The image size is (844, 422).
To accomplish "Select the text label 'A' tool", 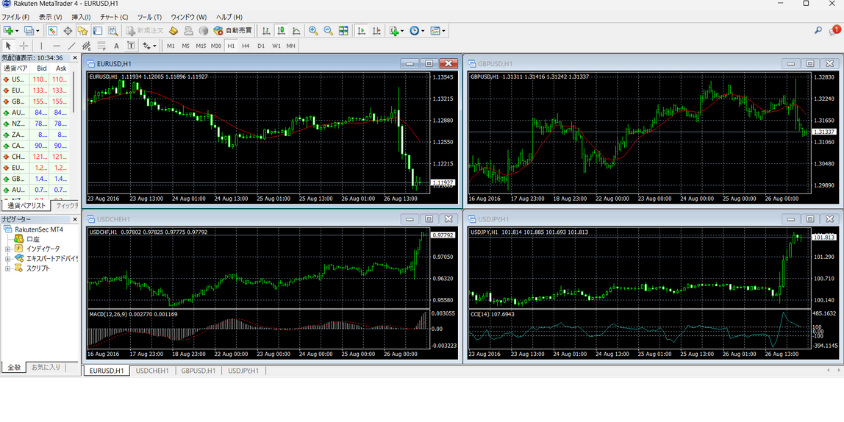I will [116, 46].
